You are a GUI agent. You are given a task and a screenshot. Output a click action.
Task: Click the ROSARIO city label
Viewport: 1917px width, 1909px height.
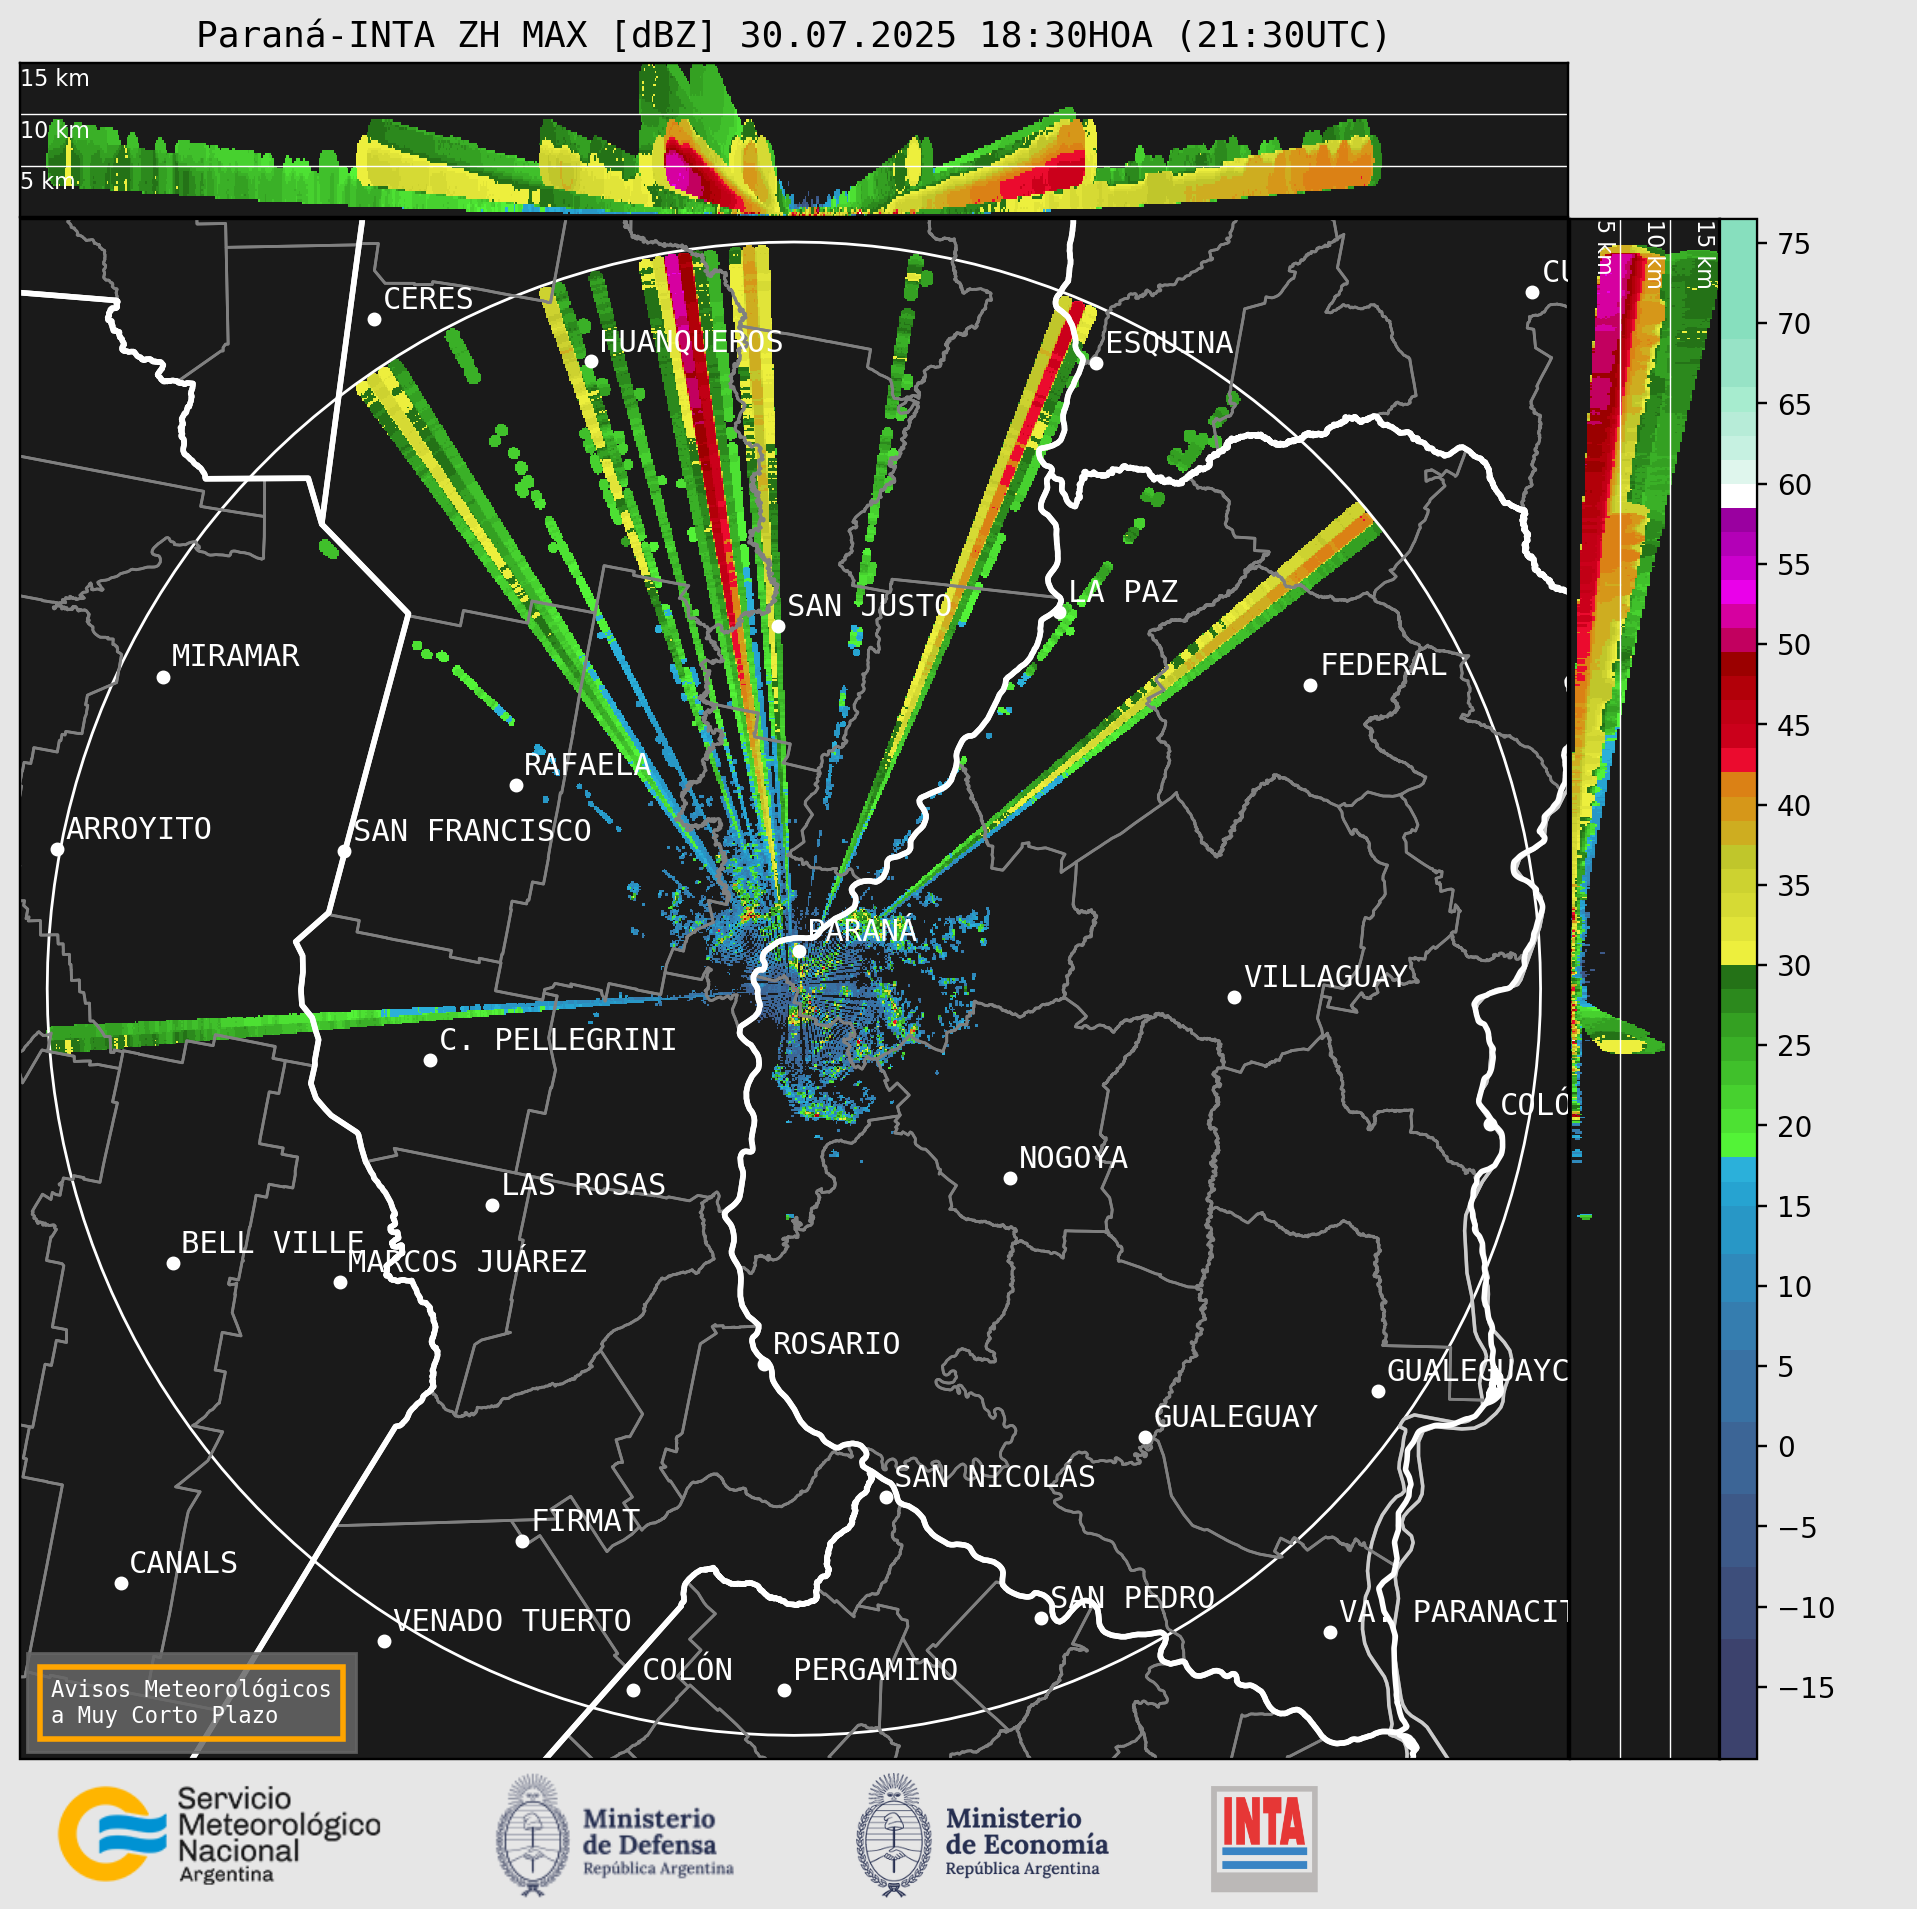(836, 1343)
